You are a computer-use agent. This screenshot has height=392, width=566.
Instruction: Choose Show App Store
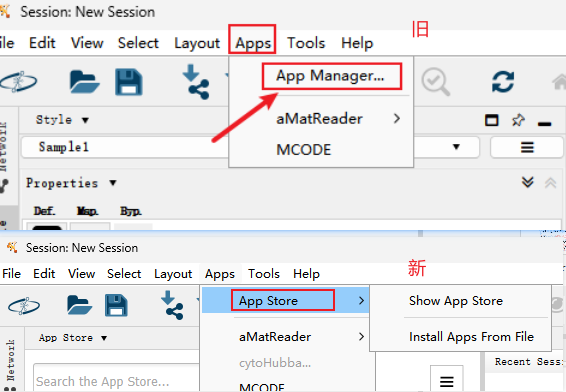point(456,301)
